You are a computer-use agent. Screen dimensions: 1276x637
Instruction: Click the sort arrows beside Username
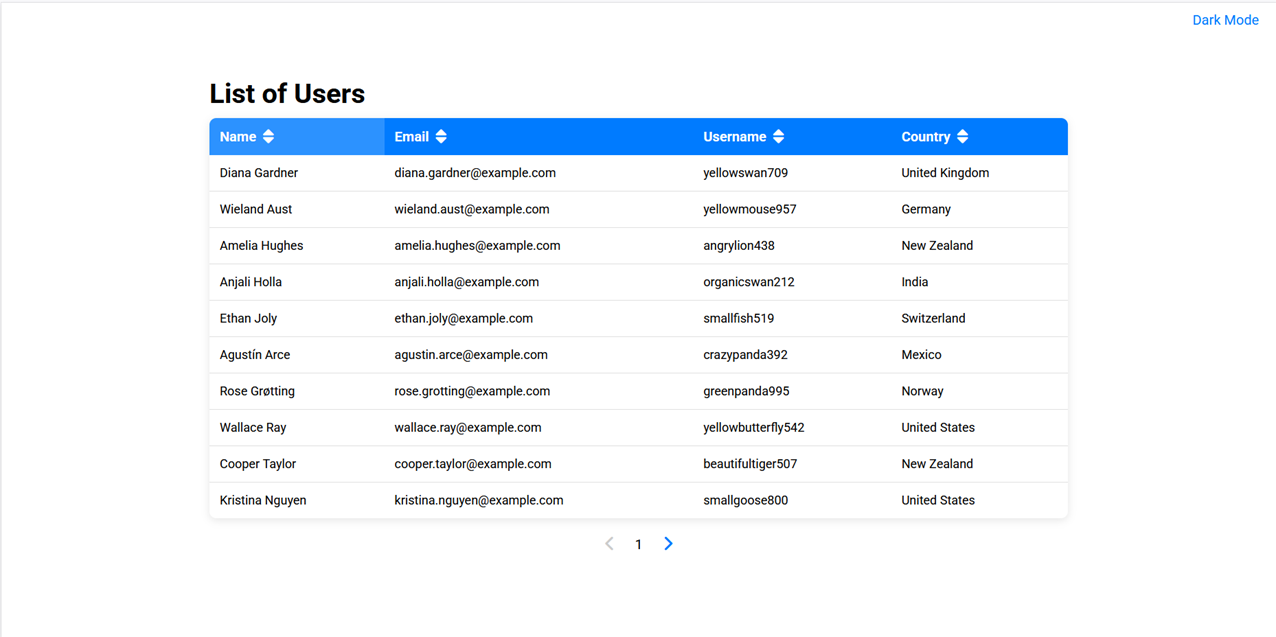pyautogui.click(x=779, y=137)
